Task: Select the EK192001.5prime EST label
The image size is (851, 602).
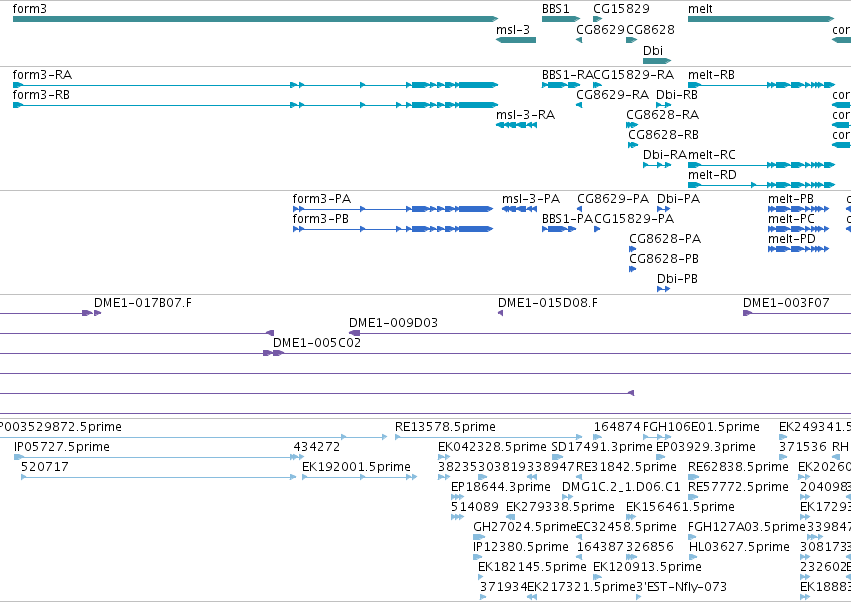Action: pyautogui.click(x=356, y=467)
